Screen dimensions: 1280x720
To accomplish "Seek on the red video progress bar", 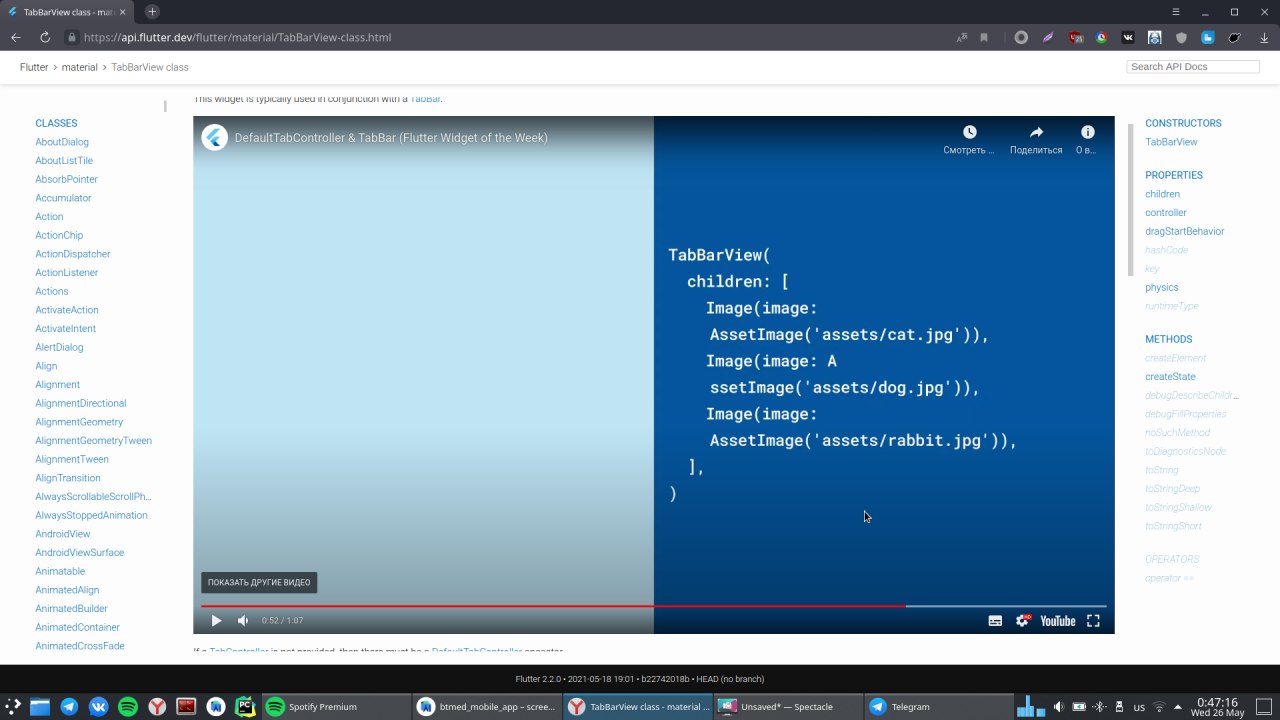I will click(x=553, y=606).
